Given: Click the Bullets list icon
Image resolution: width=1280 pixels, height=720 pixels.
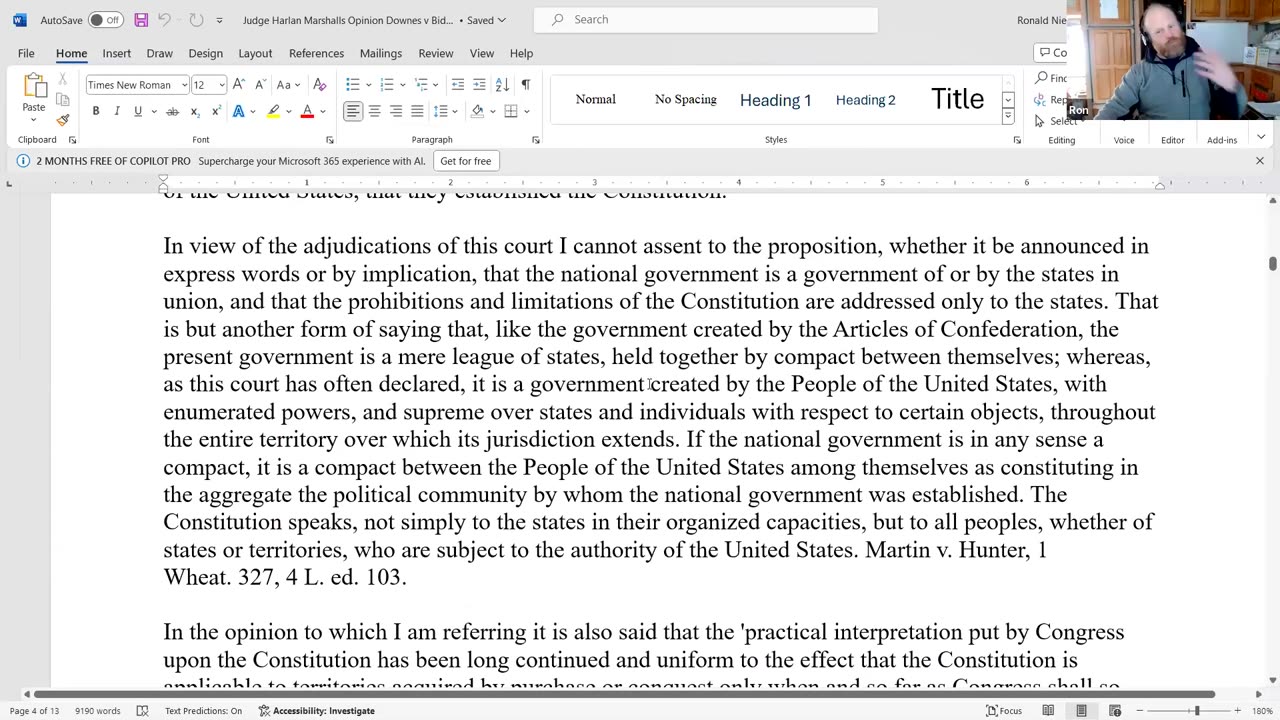Looking at the screenshot, I should 352,85.
